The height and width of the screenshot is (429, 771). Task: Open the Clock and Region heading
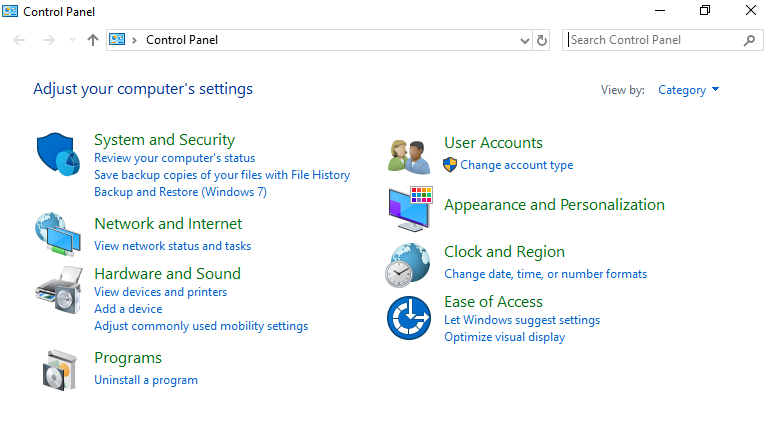point(504,252)
